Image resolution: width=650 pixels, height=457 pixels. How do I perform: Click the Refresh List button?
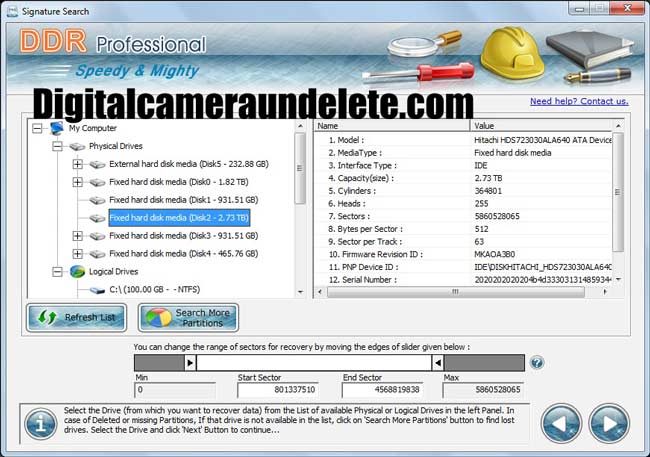coord(76,318)
